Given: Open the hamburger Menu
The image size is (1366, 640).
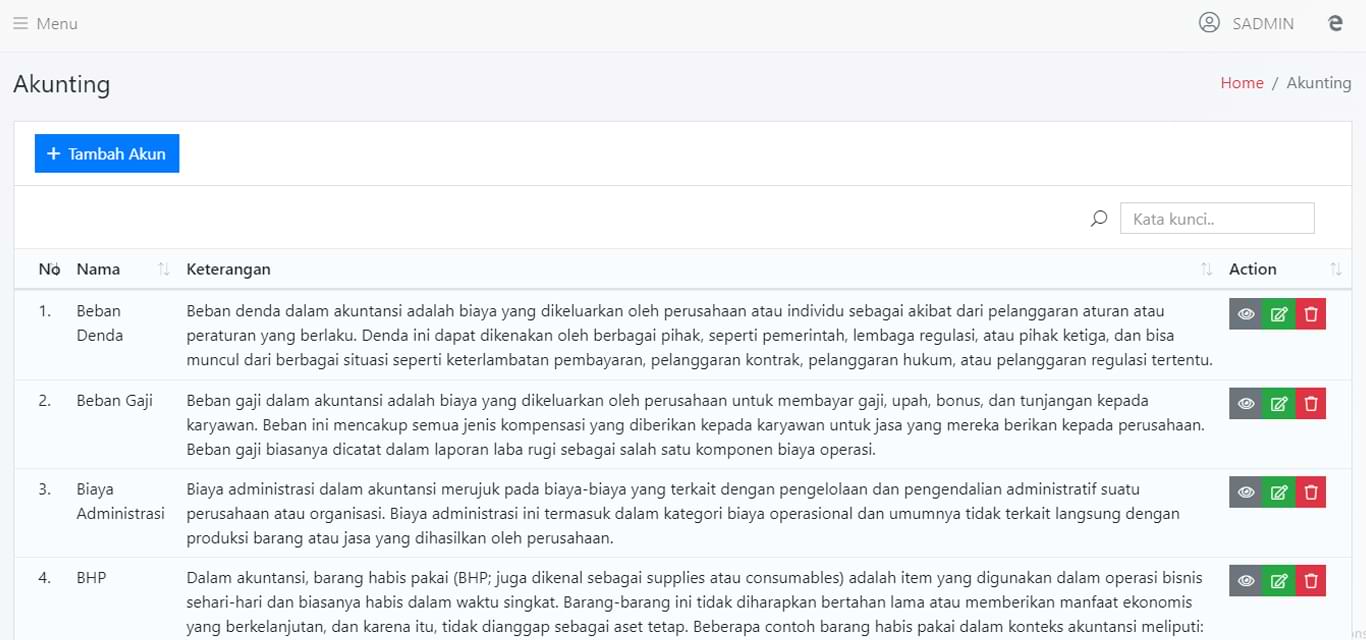Looking at the screenshot, I should tap(19, 23).
